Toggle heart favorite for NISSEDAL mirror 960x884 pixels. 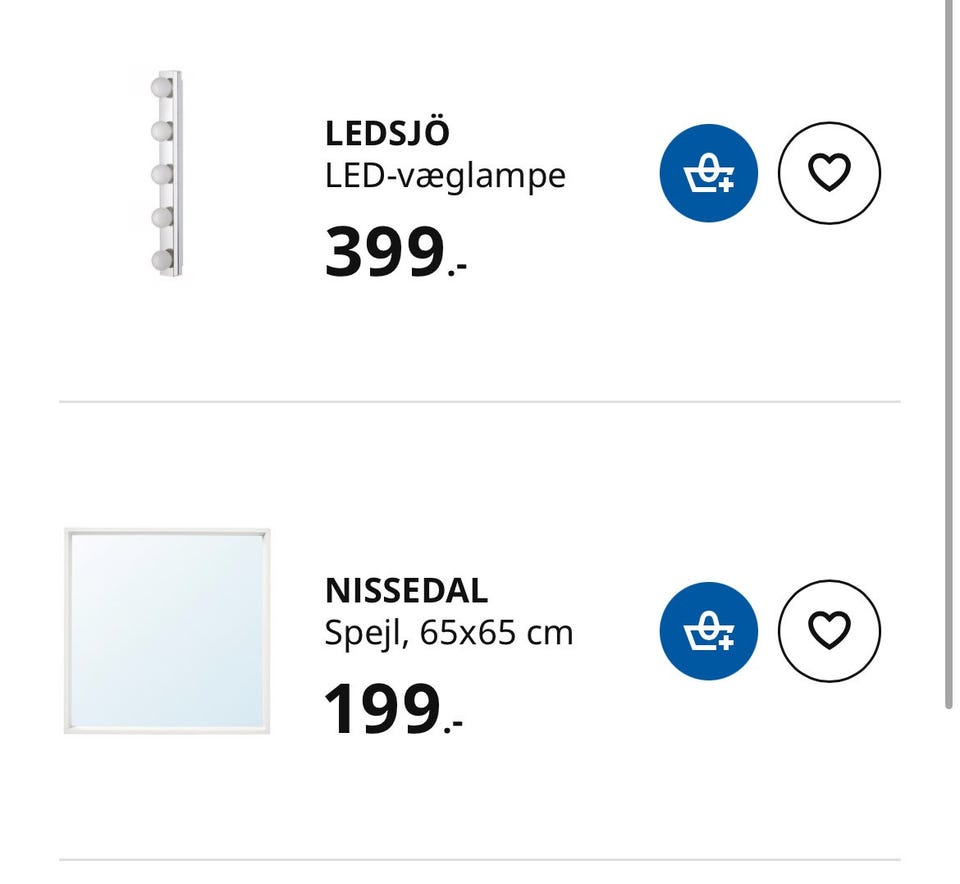(829, 631)
